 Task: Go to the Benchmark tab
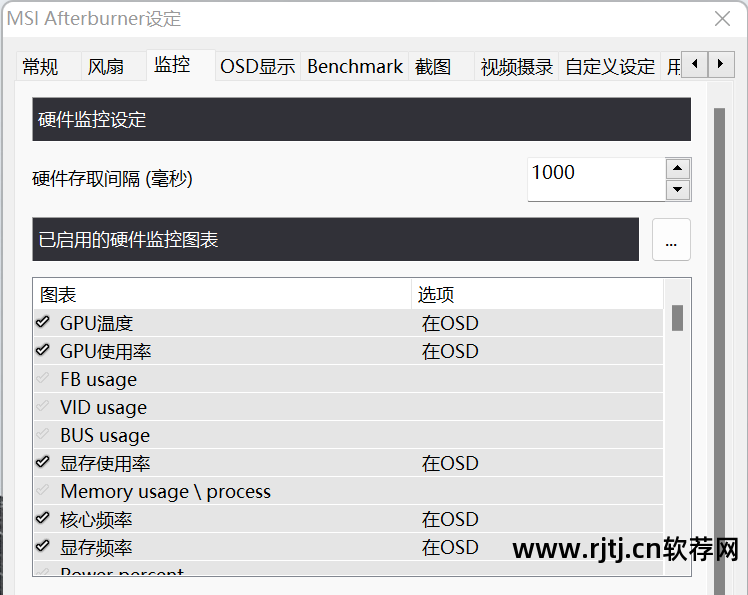coord(355,66)
